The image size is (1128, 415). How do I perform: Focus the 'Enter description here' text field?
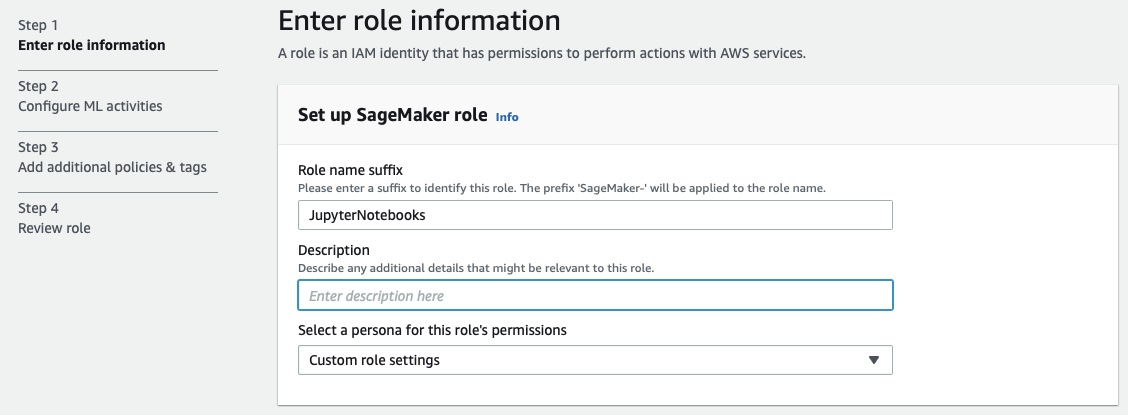point(594,296)
